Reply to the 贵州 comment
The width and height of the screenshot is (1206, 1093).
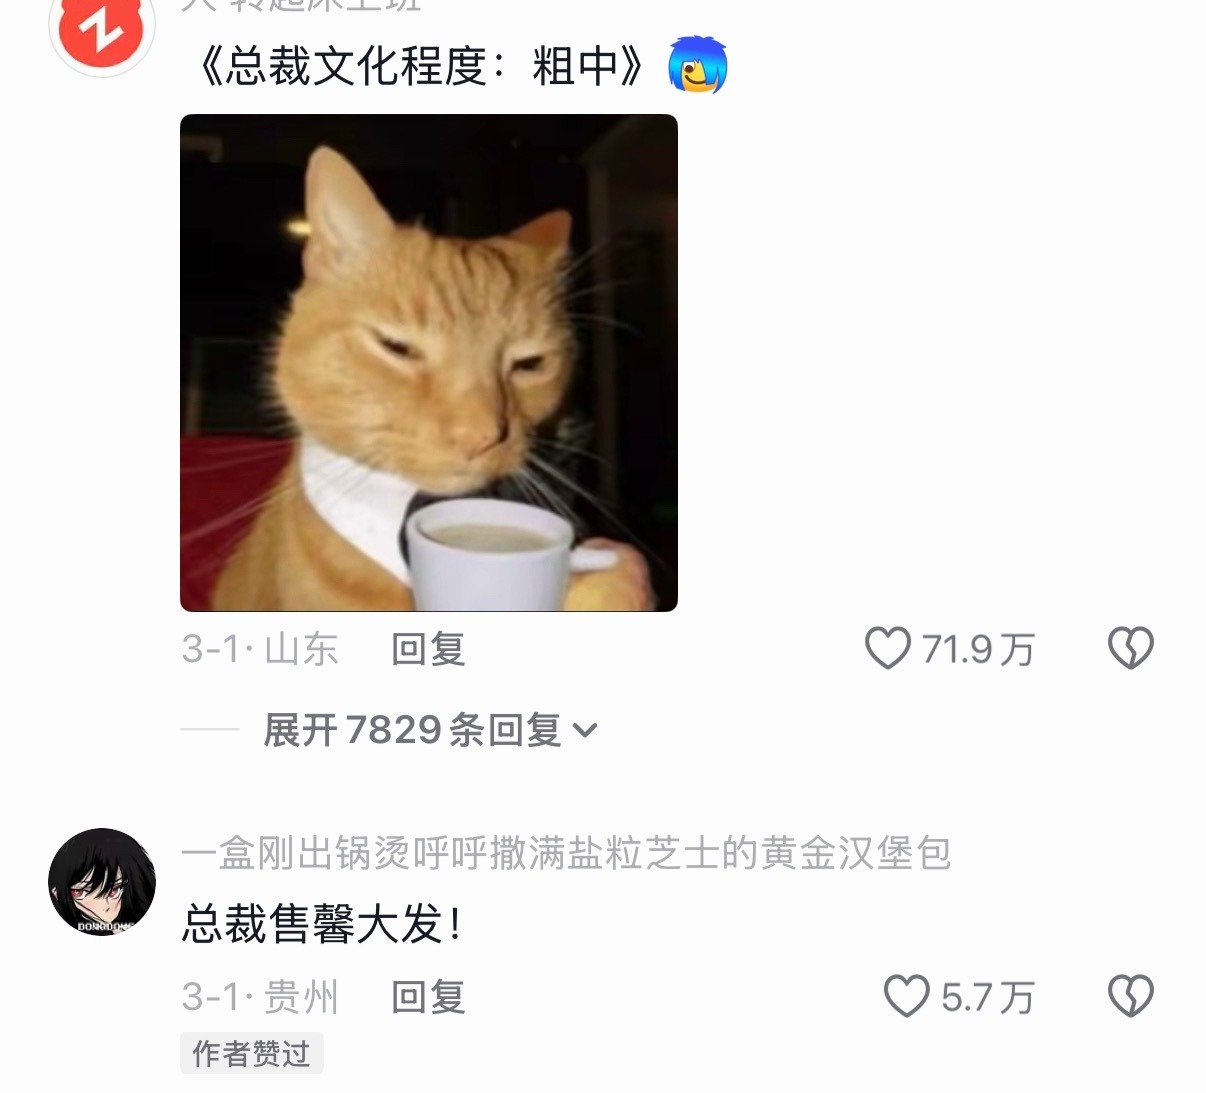428,997
